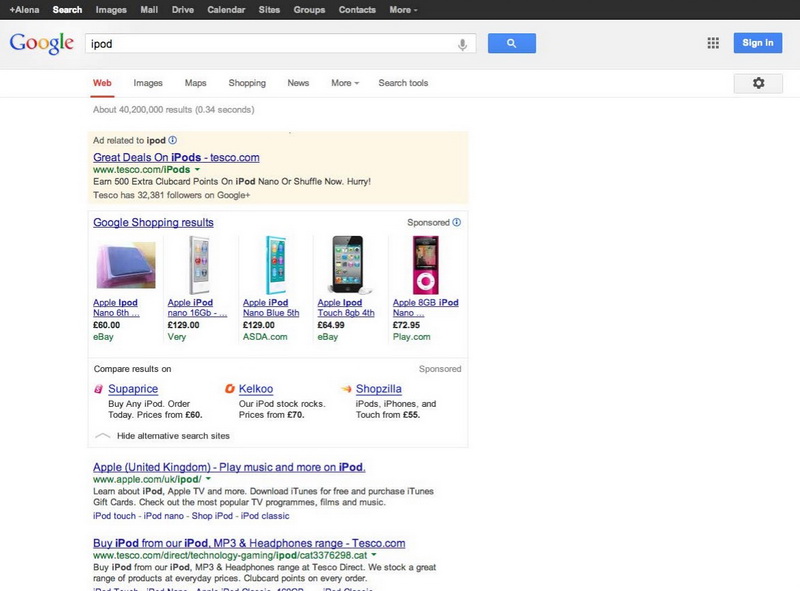The width and height of the screenshot is (800, 591).
Task: Open Apple Ipod Nano 6th product link
Action: (116, 308)
